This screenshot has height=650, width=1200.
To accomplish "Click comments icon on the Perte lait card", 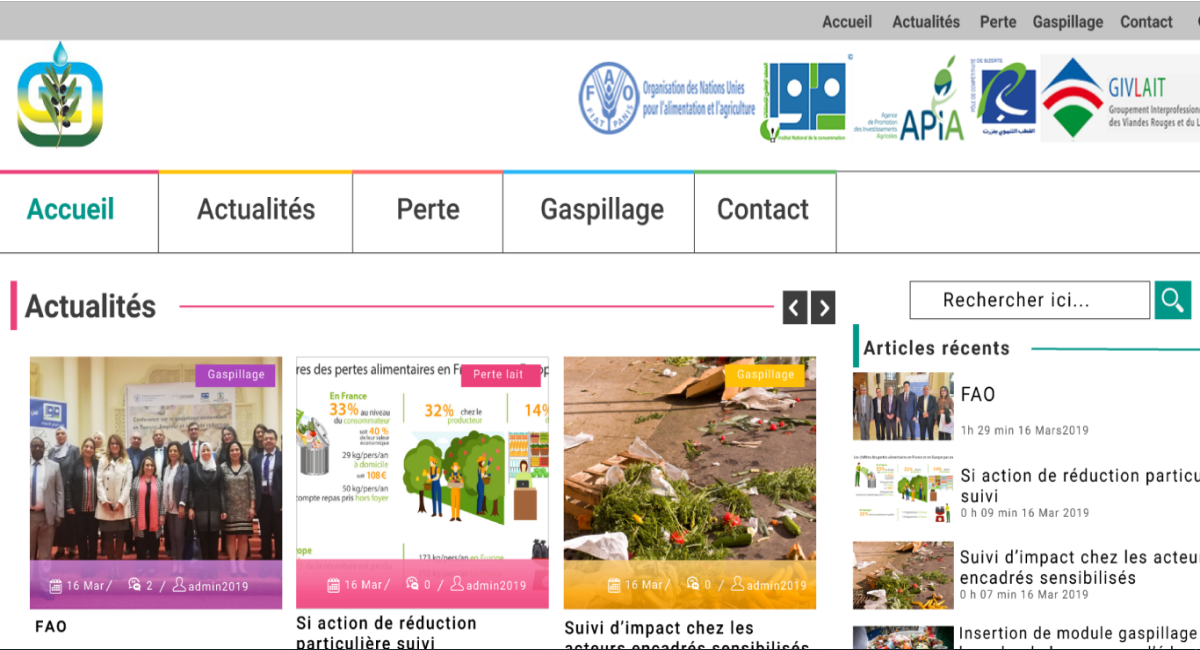I will 412,585.
